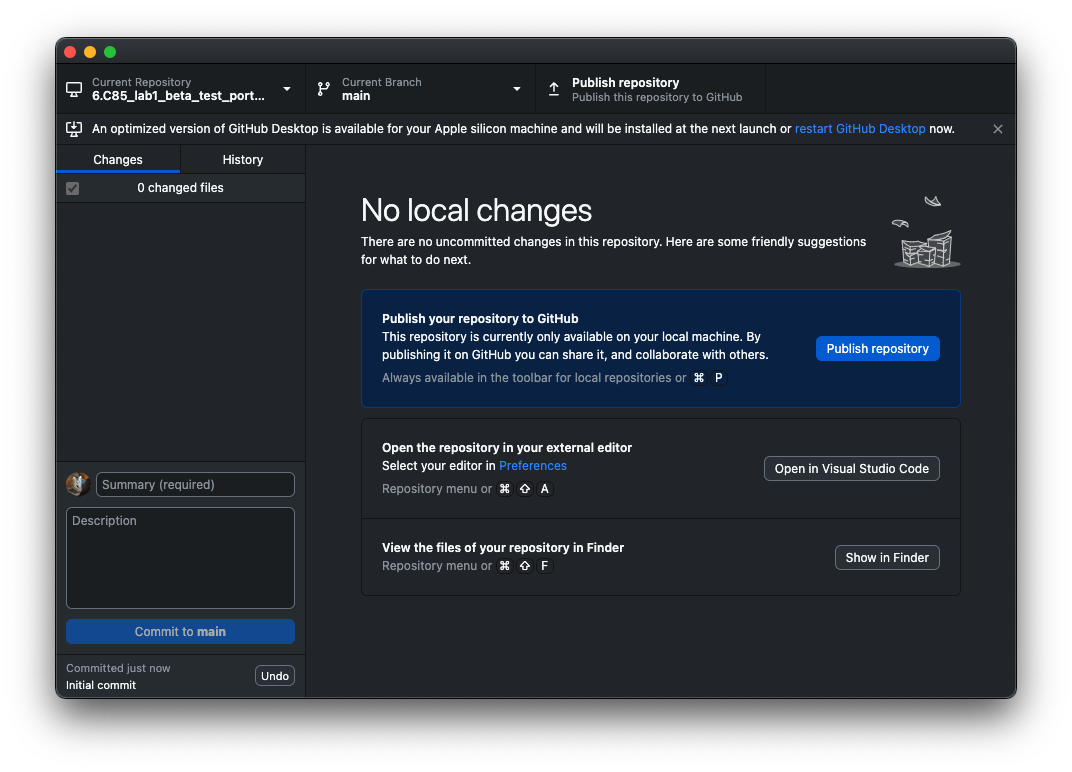The image size is (1072, 772).
Task: Dismiss the update banner with X icon
Action: coord(997,129)
